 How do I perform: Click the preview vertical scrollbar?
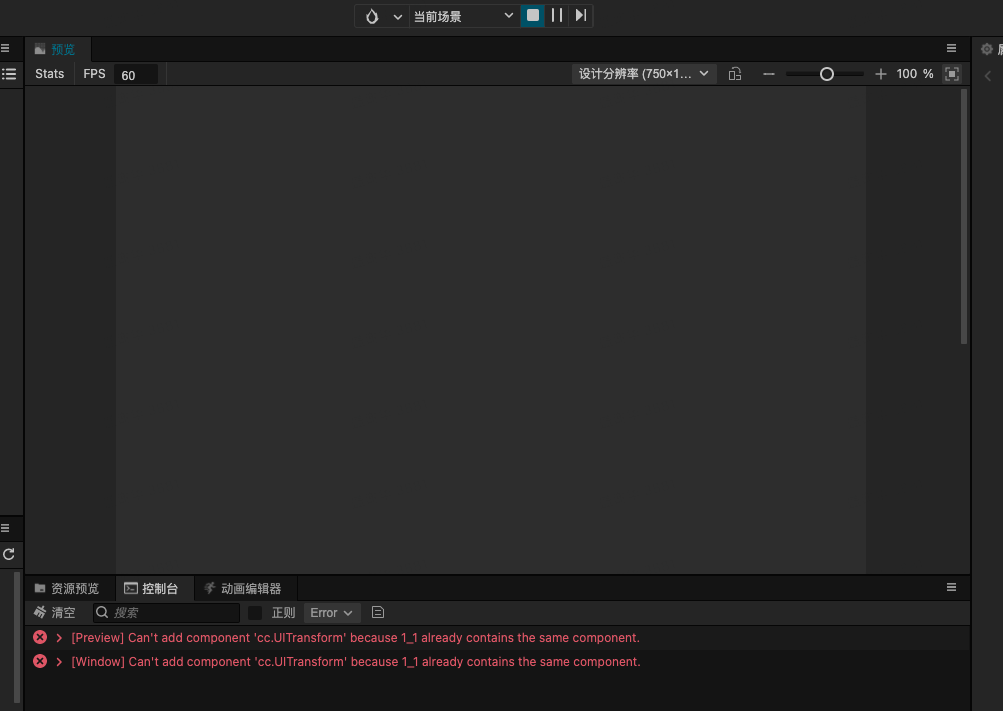click(x=964, y=217)
